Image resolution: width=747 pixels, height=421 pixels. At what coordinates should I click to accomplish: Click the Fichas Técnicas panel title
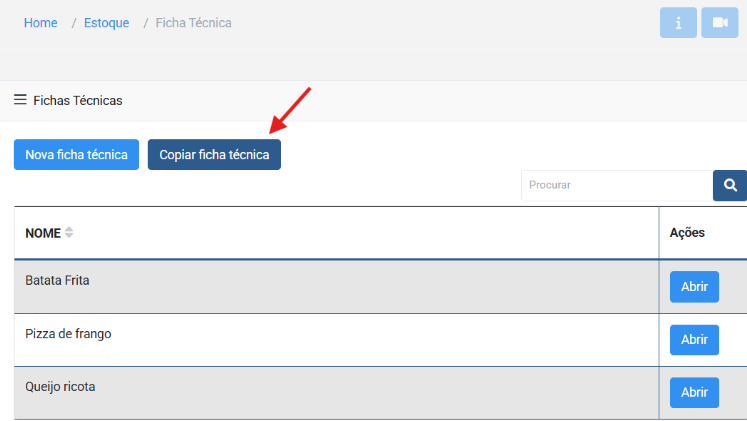click(x=78, y=101)
